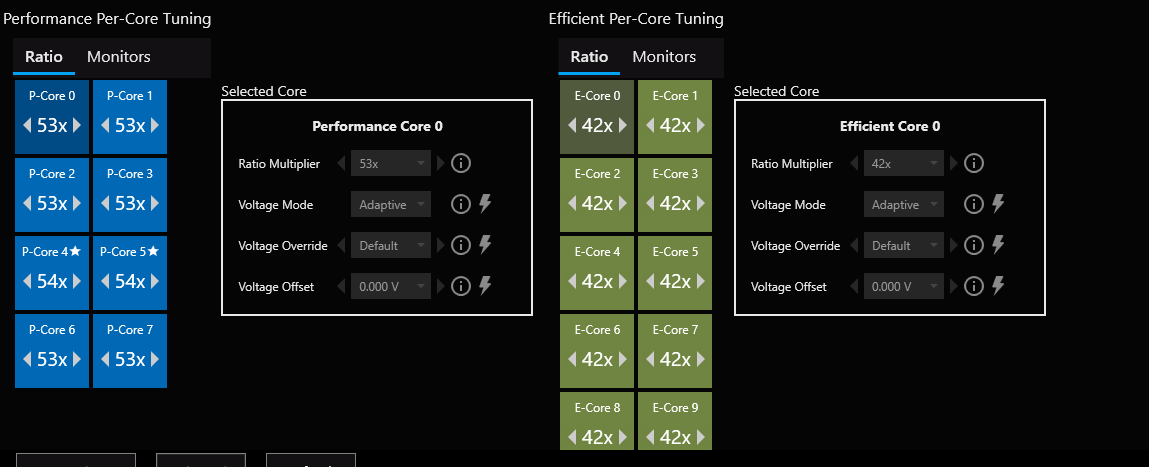
Task: Decrease P-Core 2 ratio with left arrow
Action: 27,203
